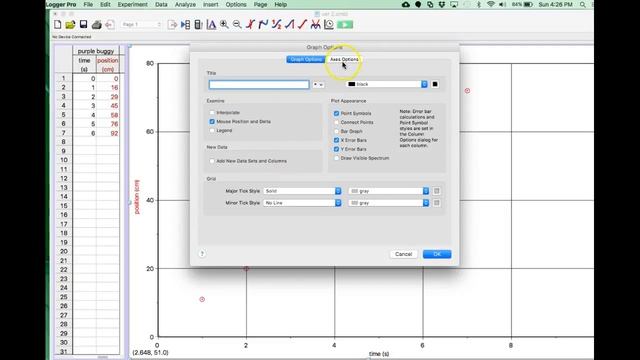This screenshot has height=360, width=640.
Task: Click the OK button
Action: pos(437,254)
